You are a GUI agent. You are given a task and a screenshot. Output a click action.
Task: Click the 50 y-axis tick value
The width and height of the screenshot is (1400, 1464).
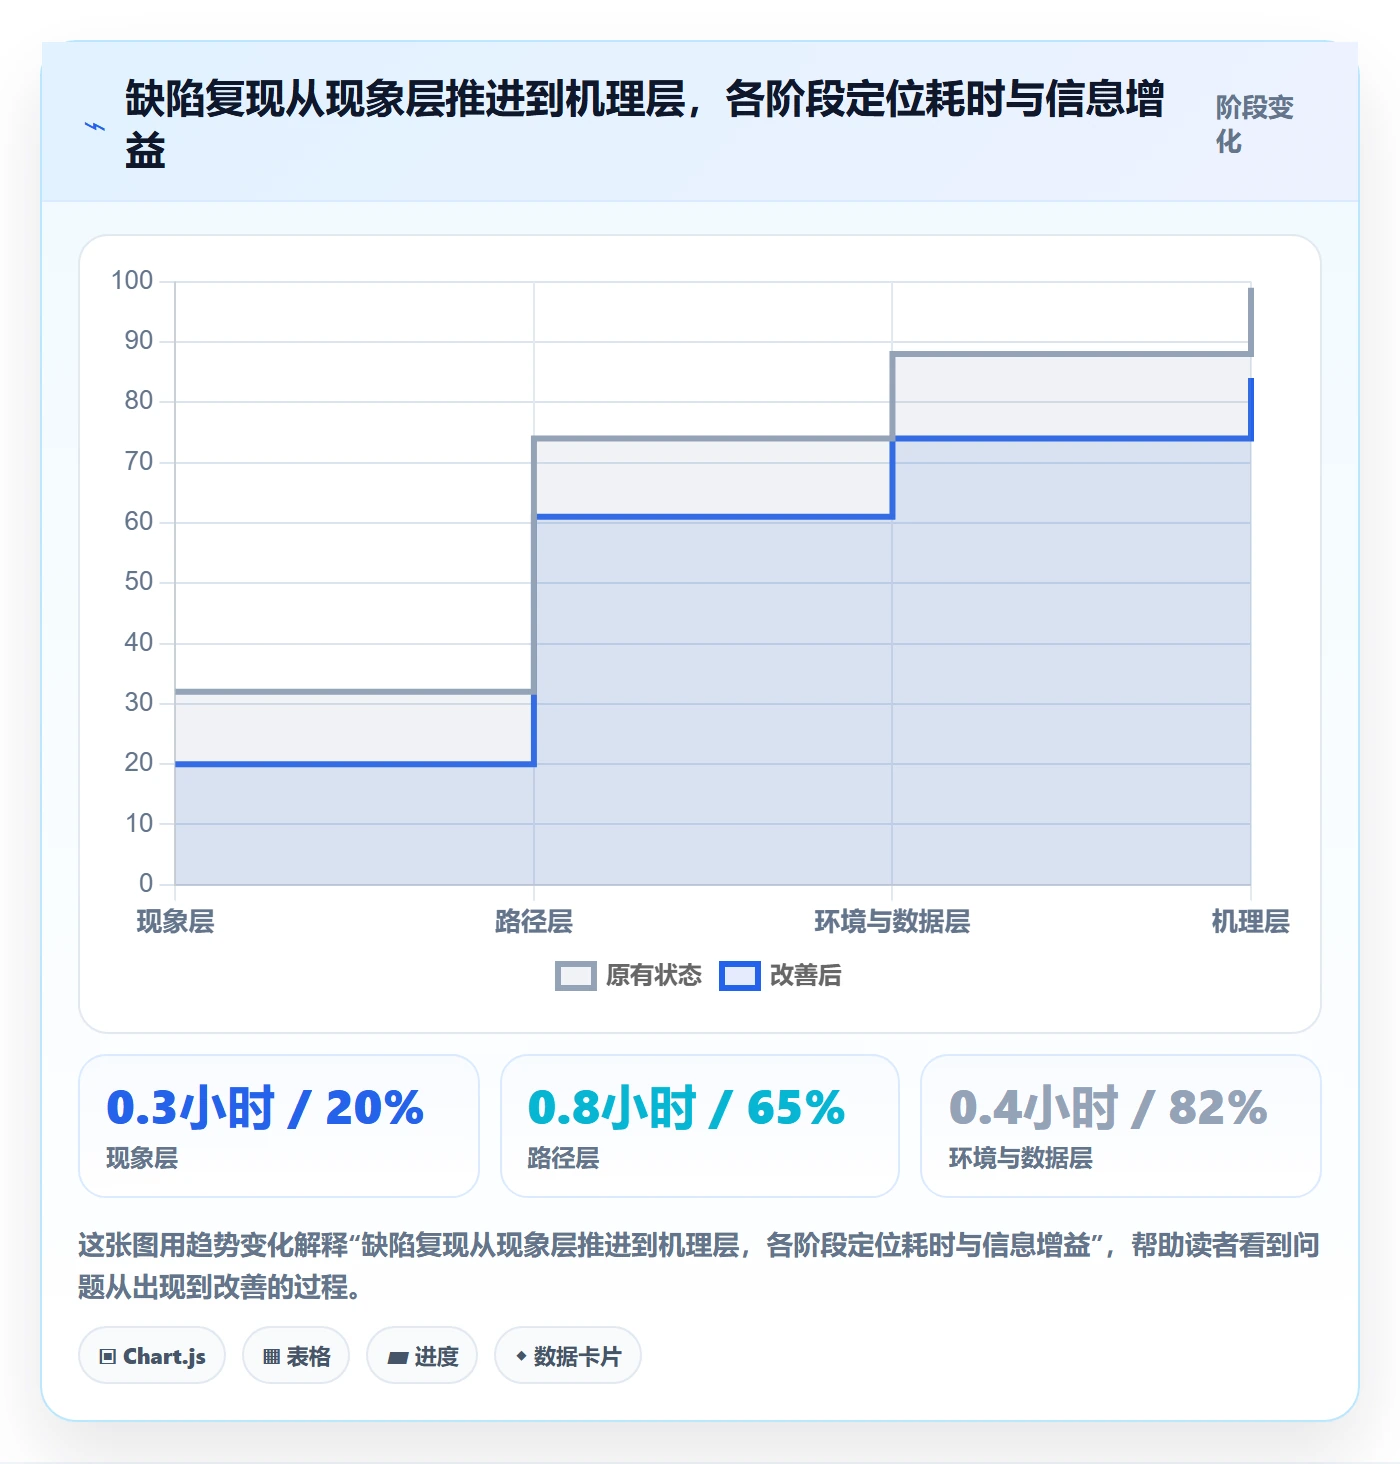(139, 582)
